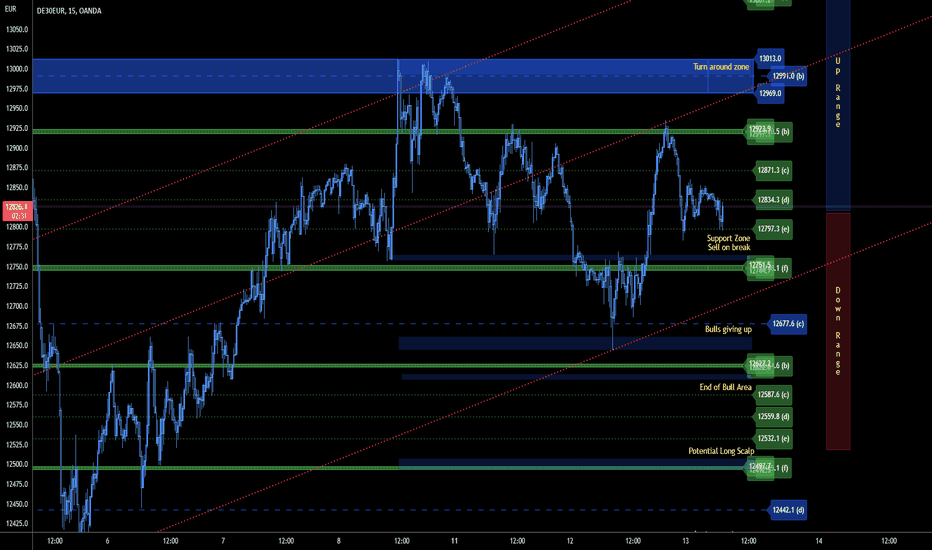The image size is (932, 550).
Task: Click 12700.0 on the price axis
Action: [17, 306]
